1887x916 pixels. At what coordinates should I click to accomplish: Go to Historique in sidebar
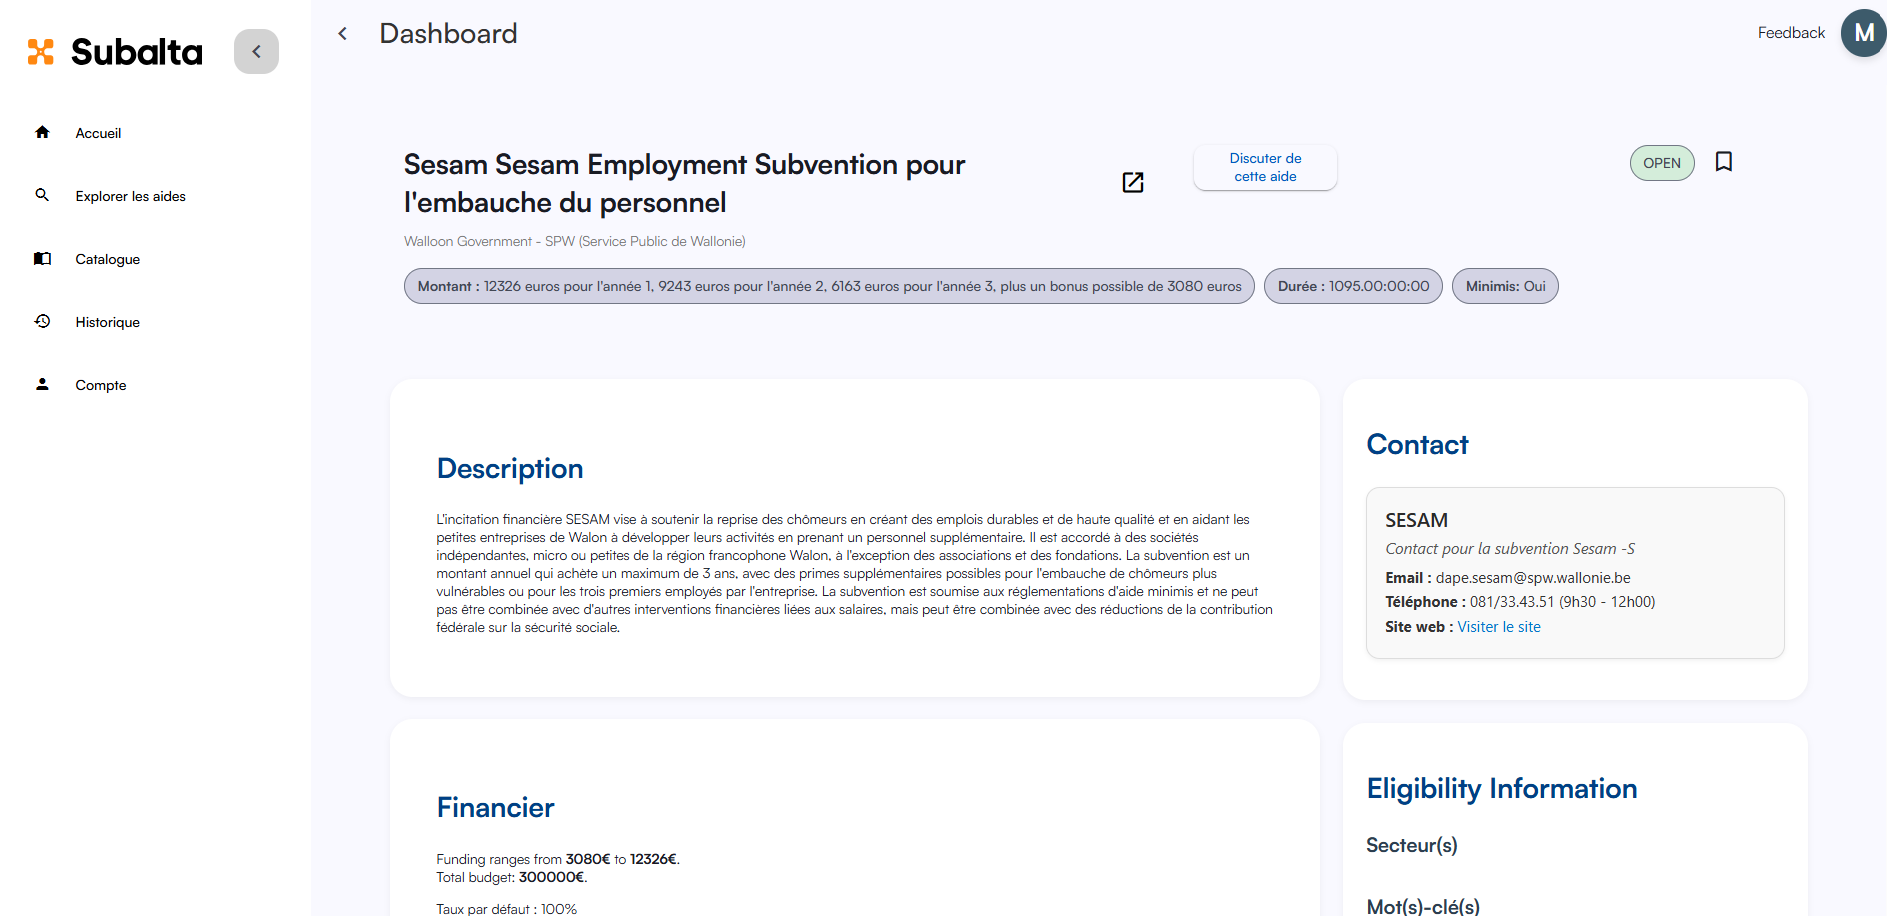[x=107, y=322]
